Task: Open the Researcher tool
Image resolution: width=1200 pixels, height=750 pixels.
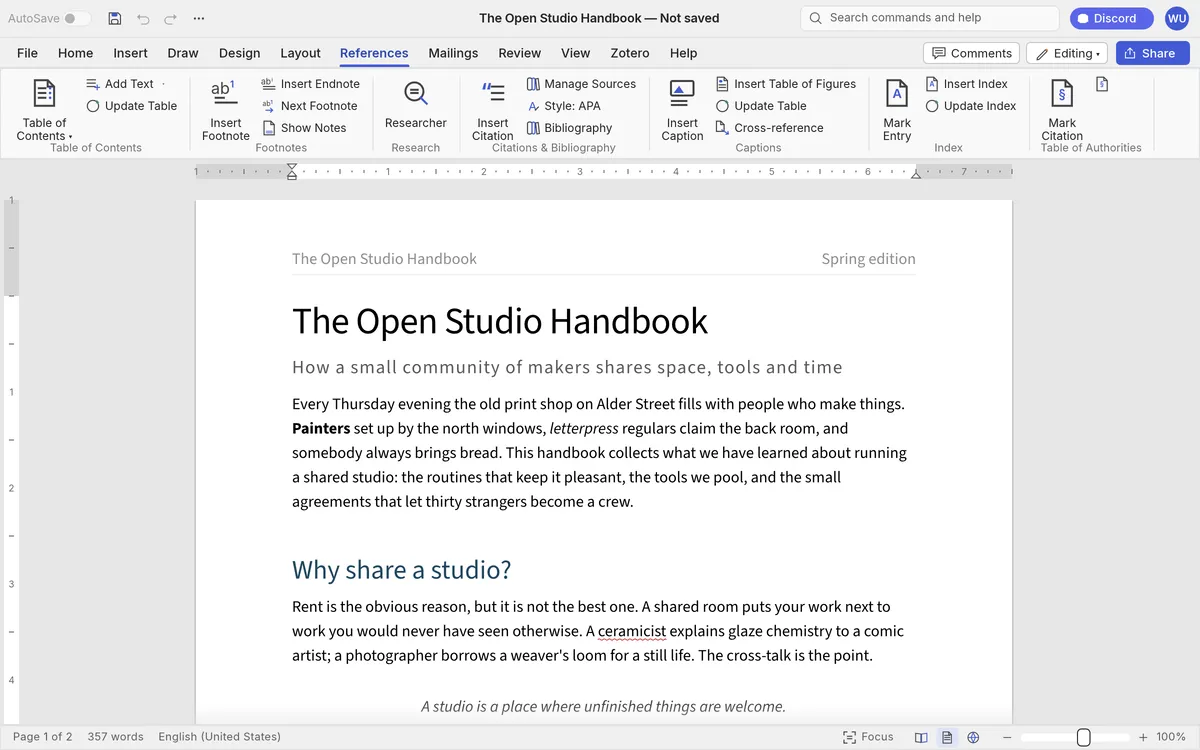Action: tap(416, 105)
